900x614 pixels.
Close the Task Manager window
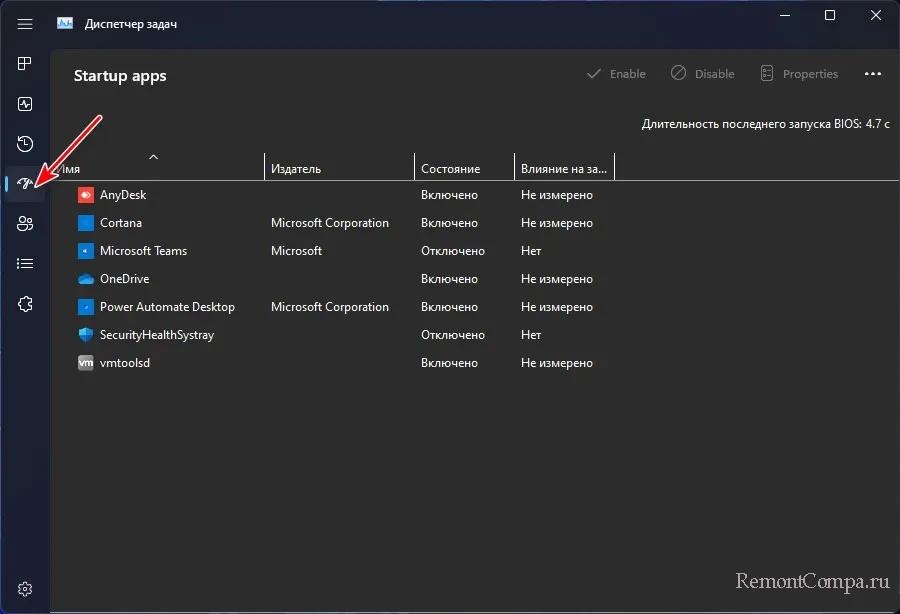point(875,15)
